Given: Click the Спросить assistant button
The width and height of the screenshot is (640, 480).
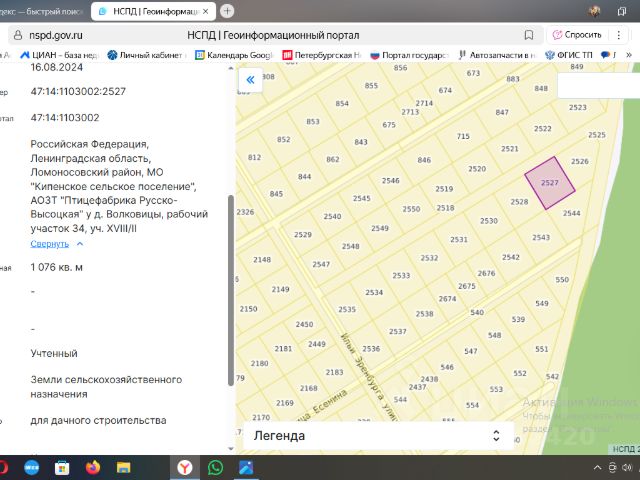Looking at the screenshot, I should coord(577,35).
